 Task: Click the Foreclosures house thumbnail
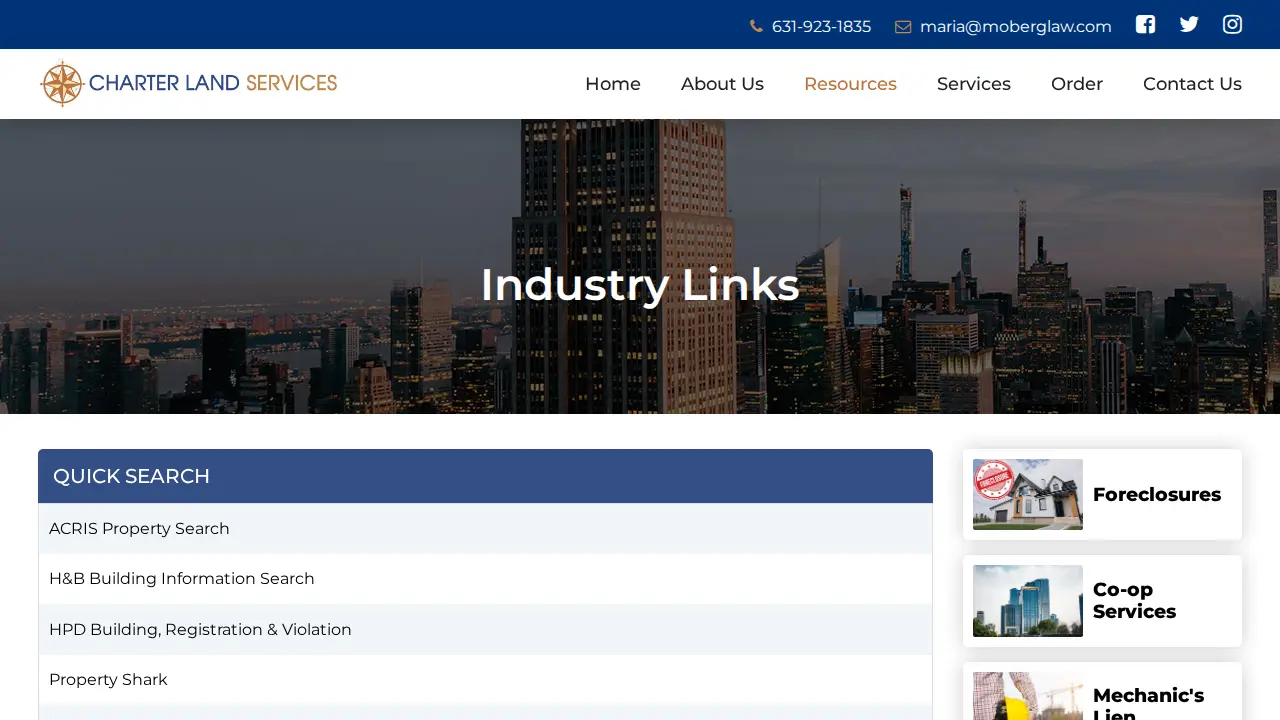click(x=1028, y=494)
